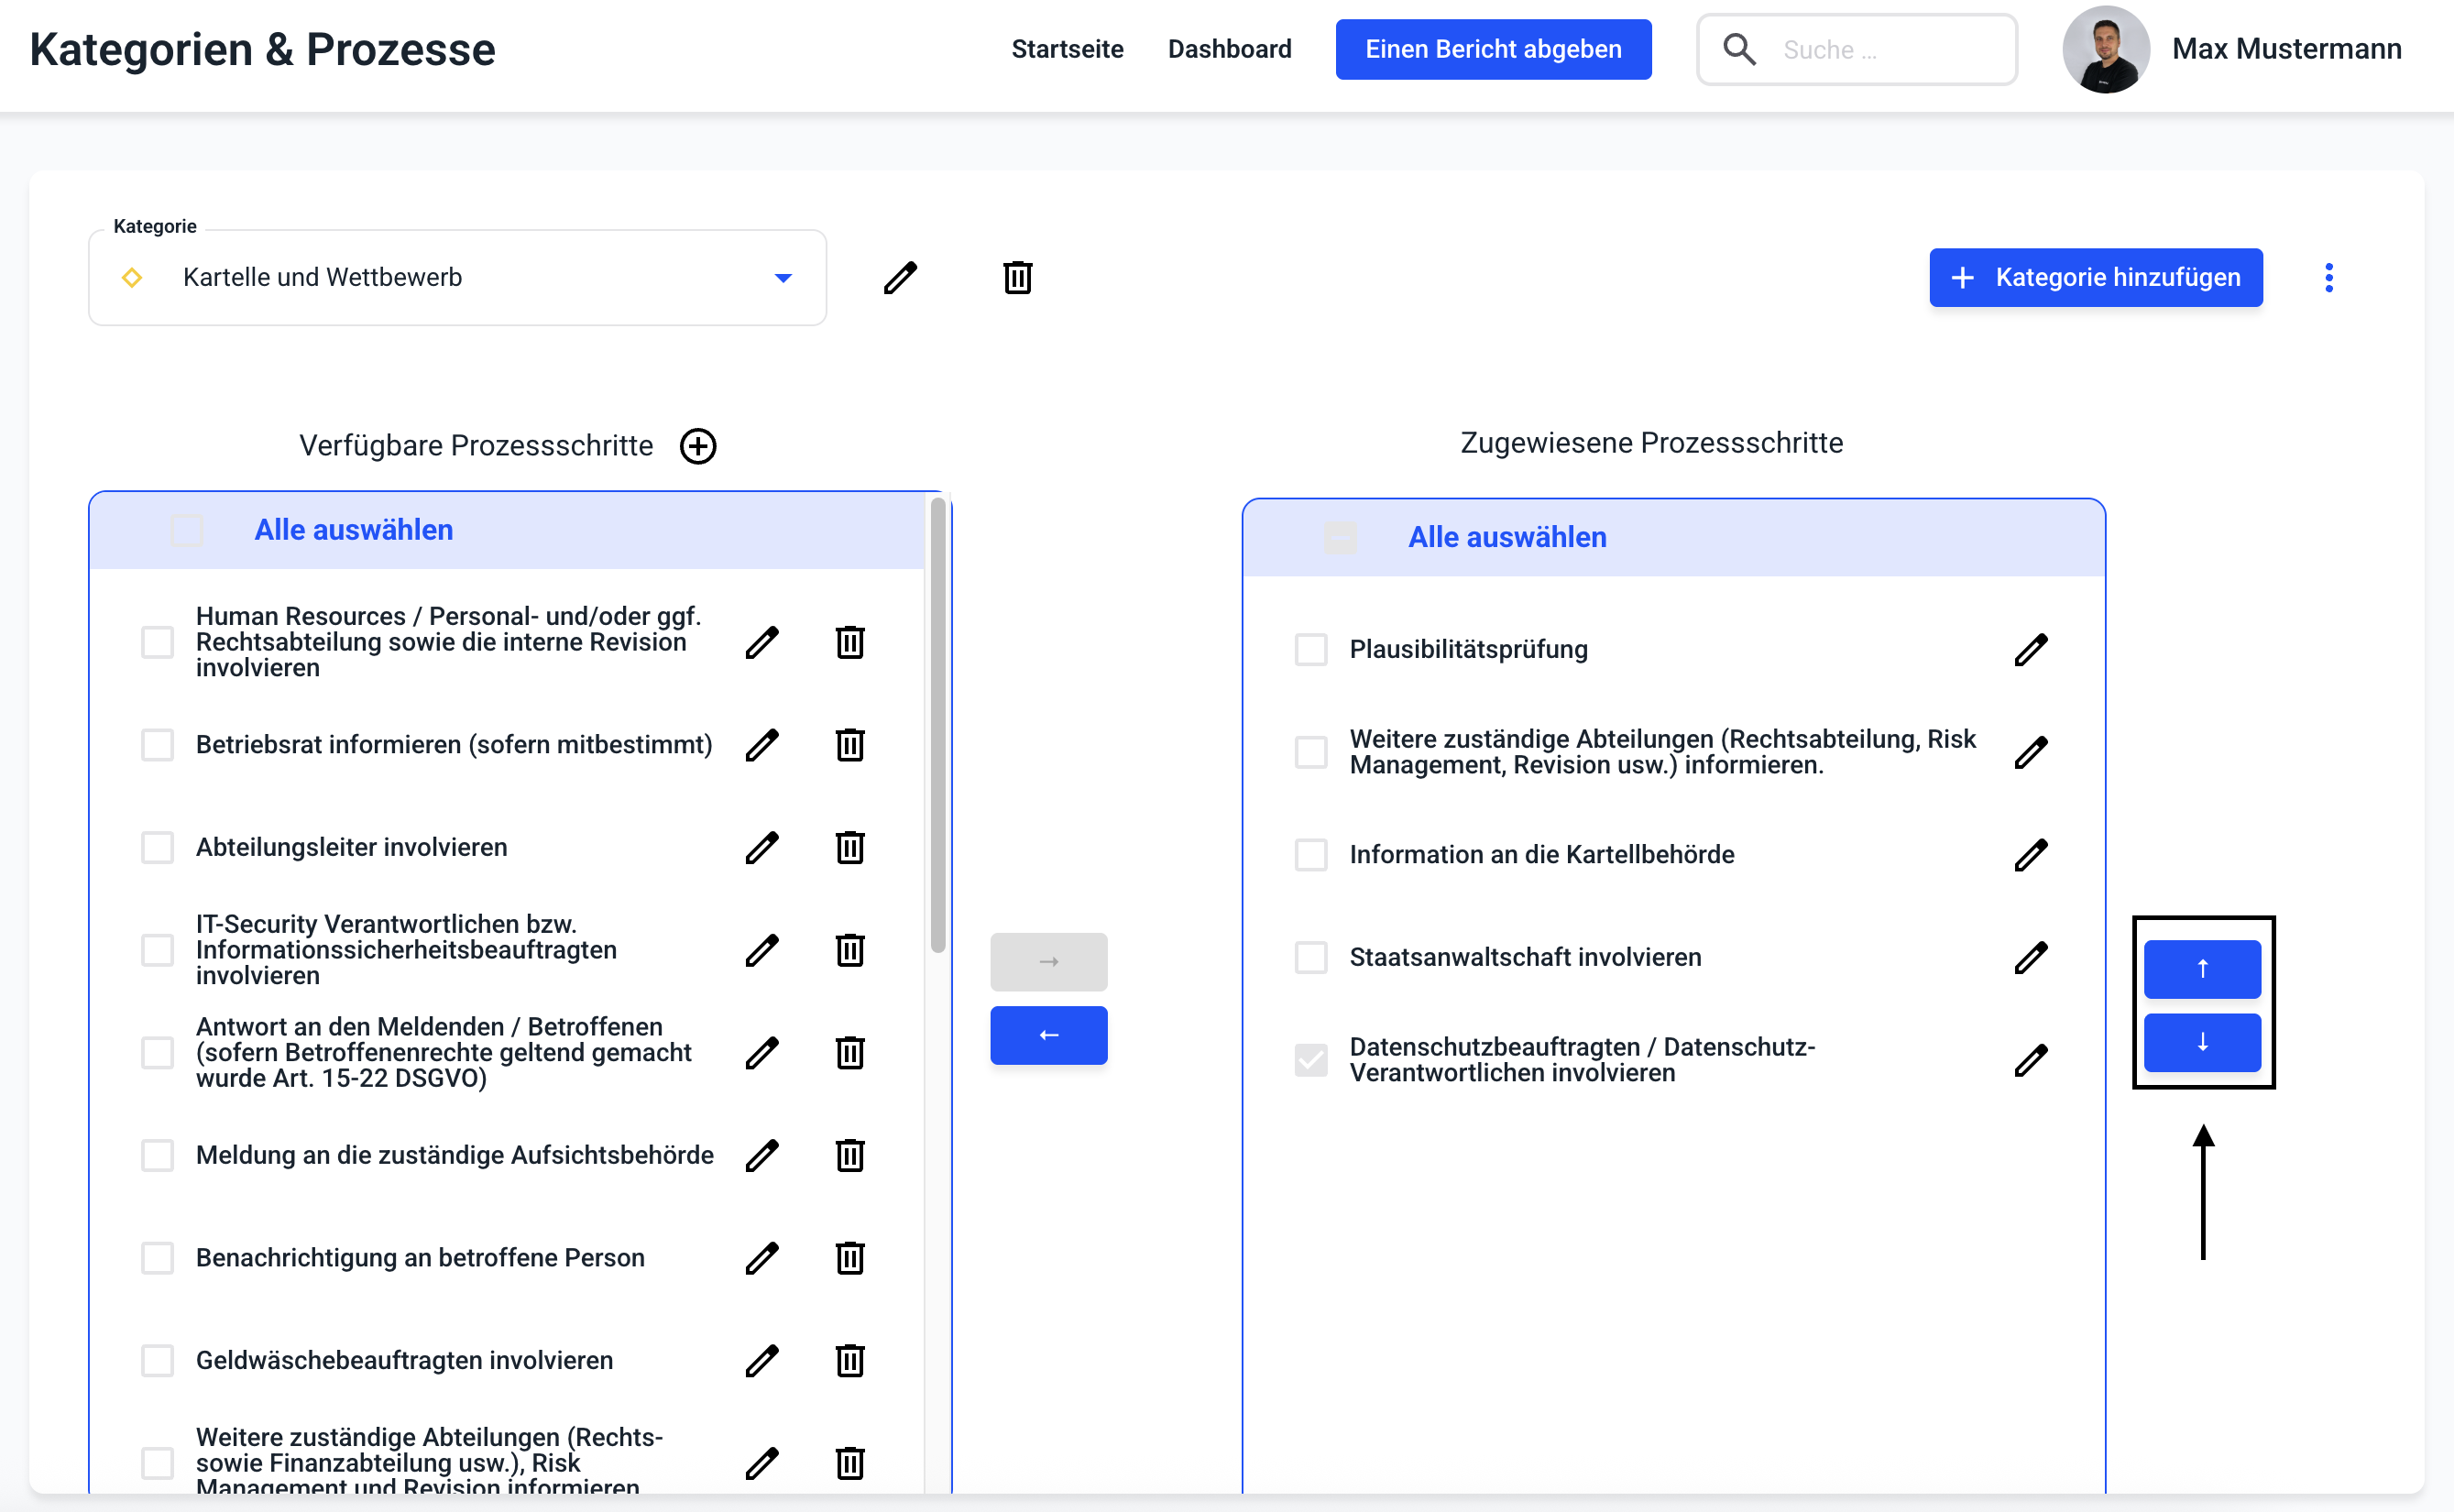This screenshot has height=1512, width=2454.
Task: Click Einen Bericht abgeben button
Action: click(1493, 49)
